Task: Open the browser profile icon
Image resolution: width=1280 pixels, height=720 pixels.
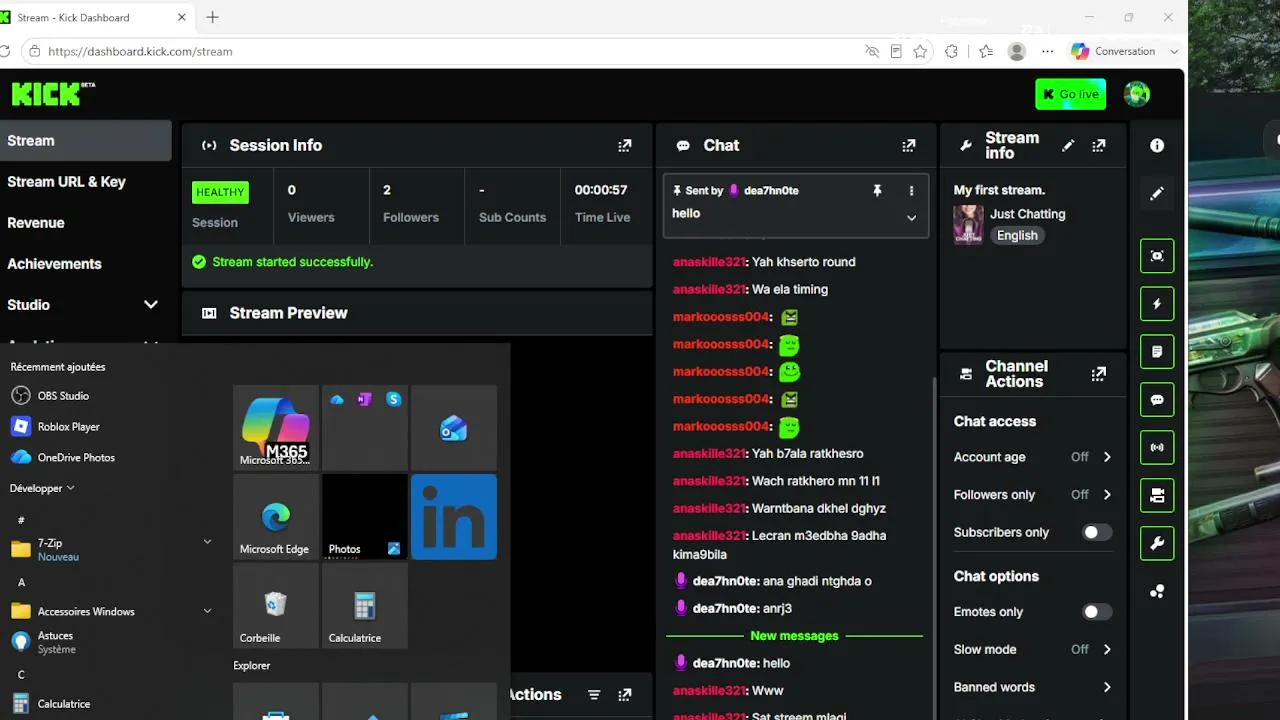Action: (x=1017, y=51)
